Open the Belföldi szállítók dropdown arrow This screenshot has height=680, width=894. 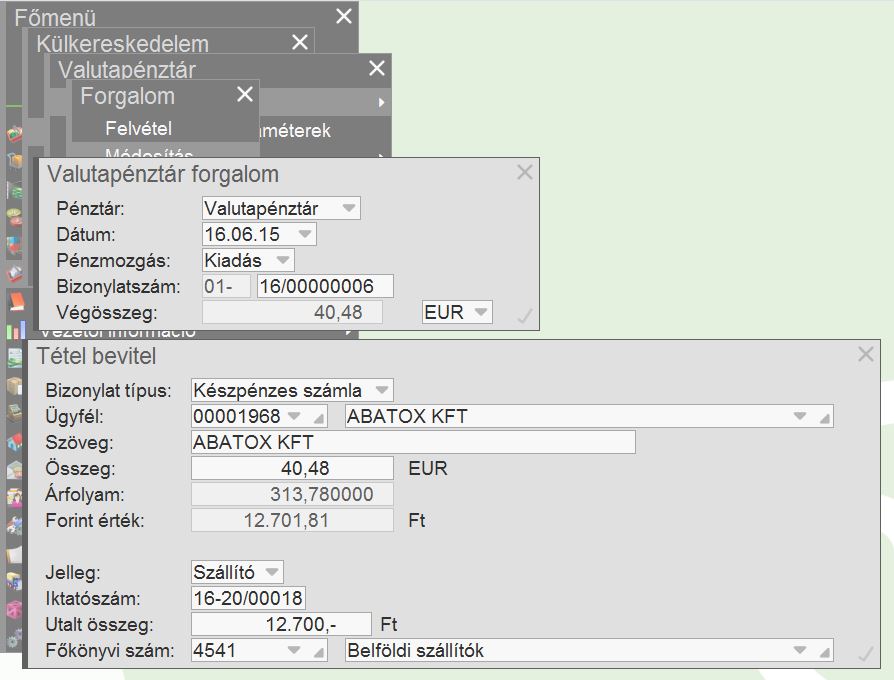800,649
